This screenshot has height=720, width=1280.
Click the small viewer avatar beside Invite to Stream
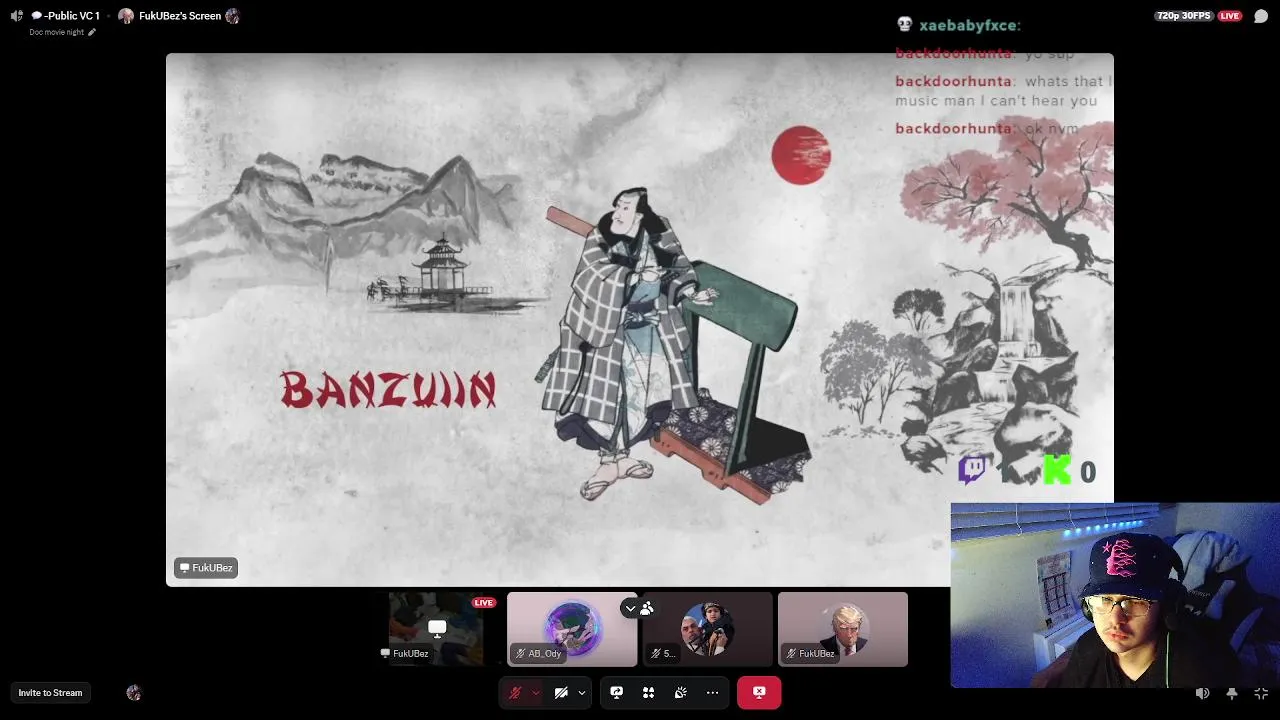tap(134, 693)
